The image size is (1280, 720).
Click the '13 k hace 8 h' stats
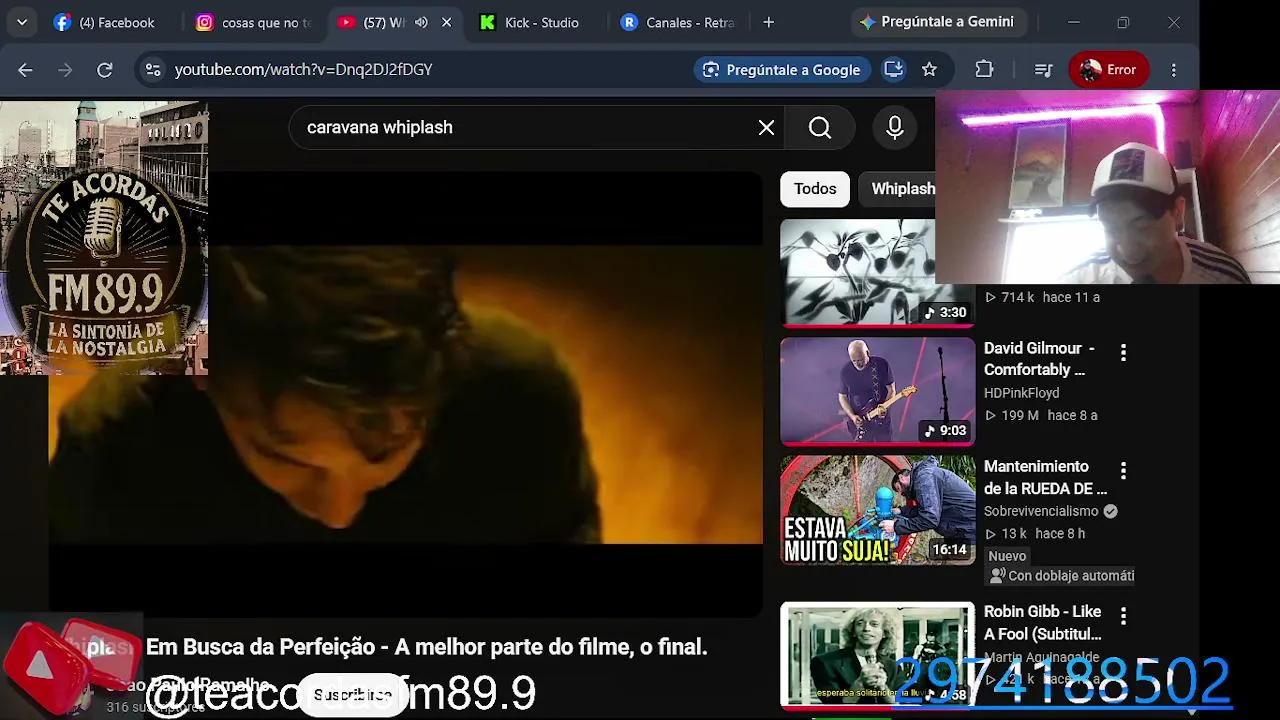click(1034, 533)
